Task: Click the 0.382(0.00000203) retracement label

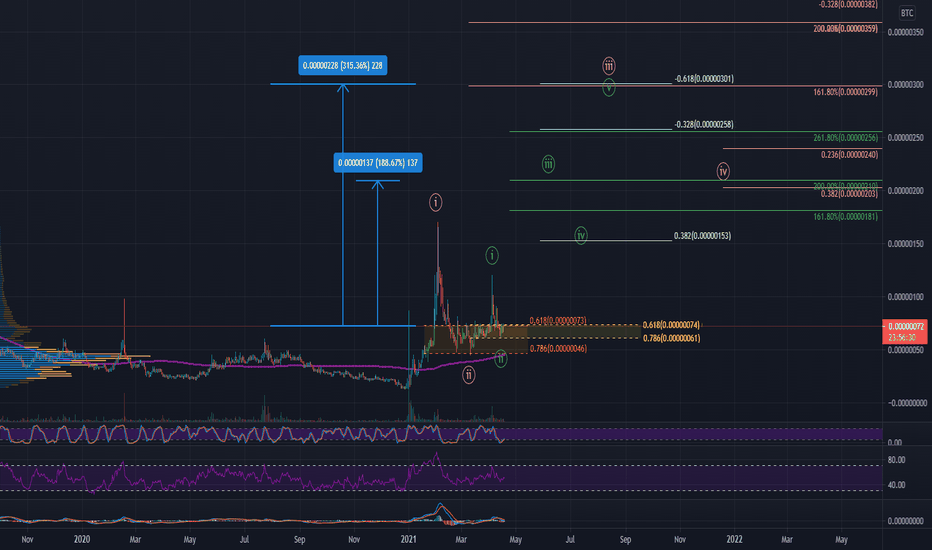Action: pos(849,194)
